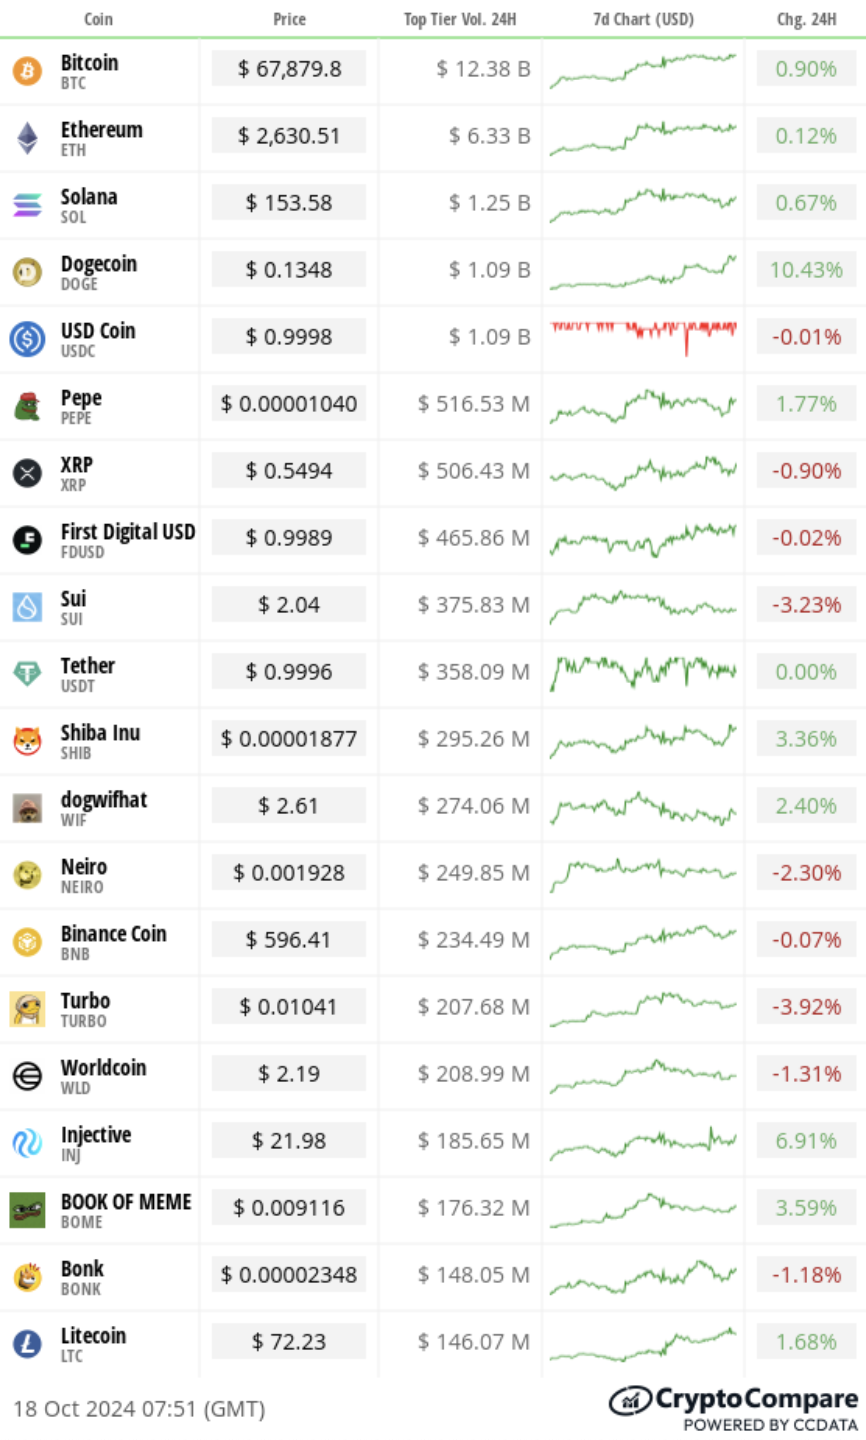
Task: Open the XRP coin name link
Action: pyautogui.click(x=76, y=465)
